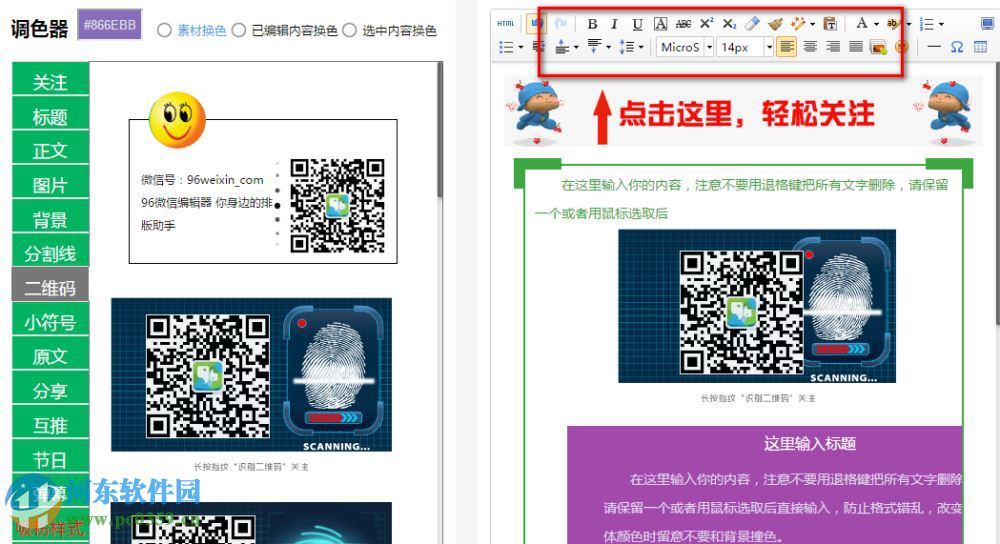Insert a horizontal line
Viewport: 1000px width, 544px height.
point(934,47)
